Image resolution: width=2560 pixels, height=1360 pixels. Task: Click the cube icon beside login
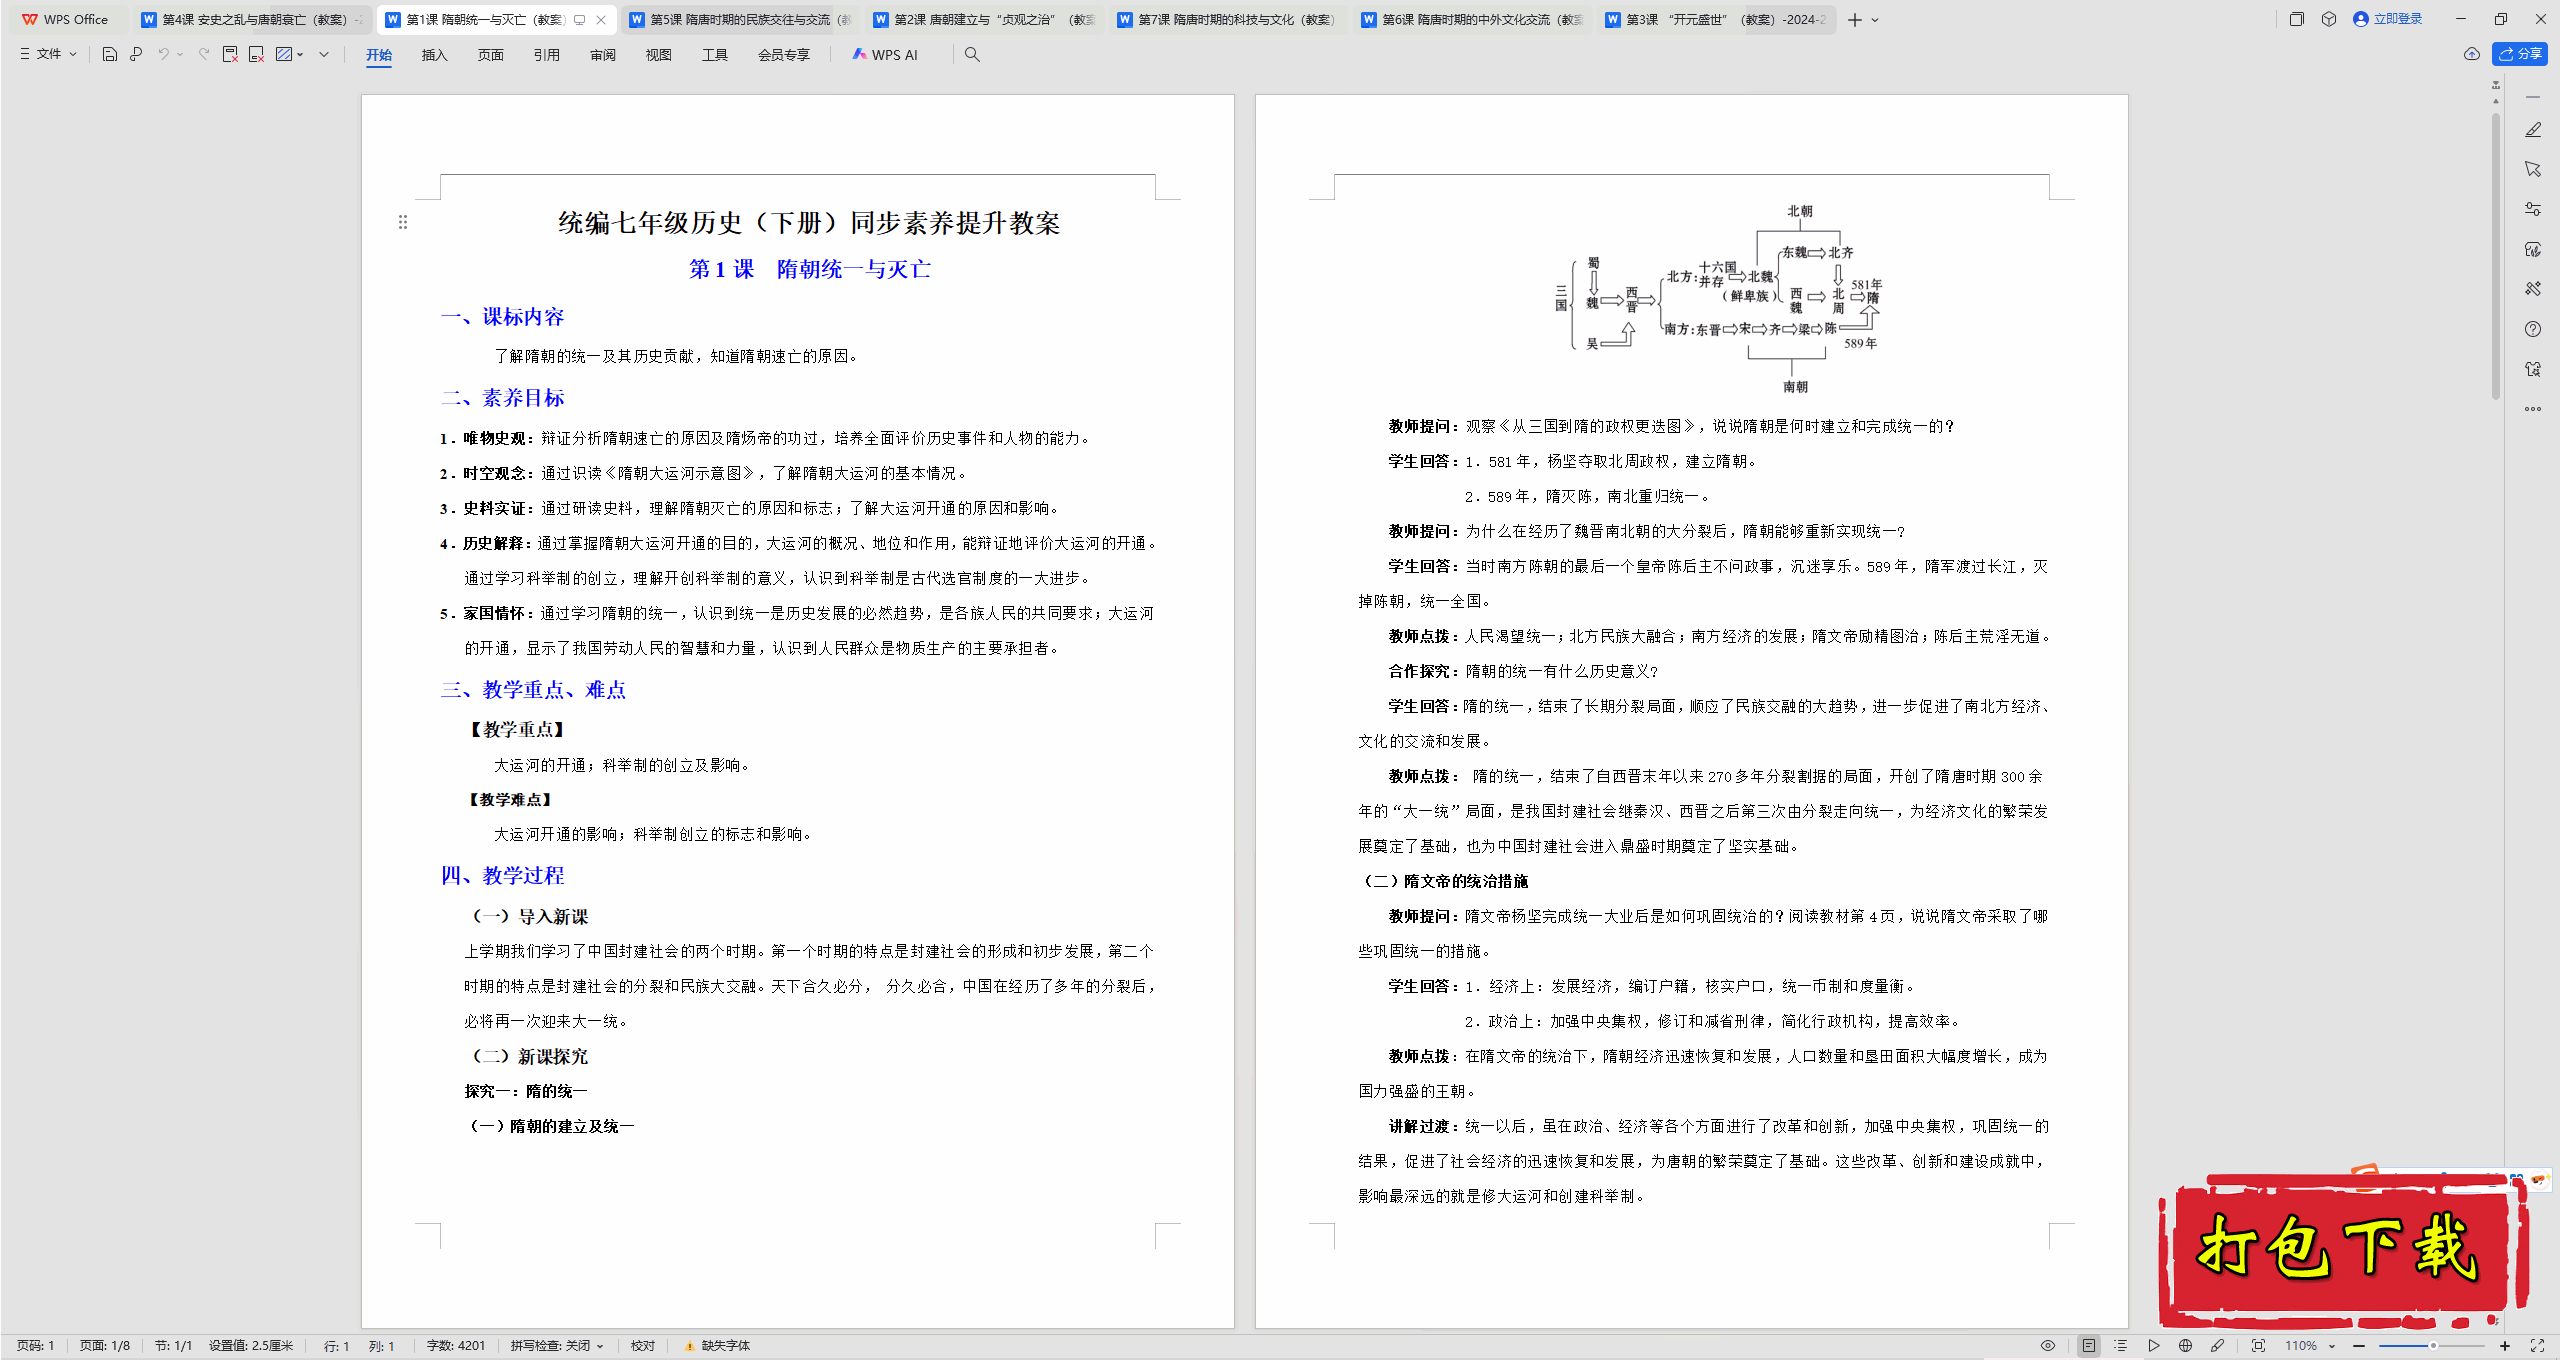[x=2329, y=19]
